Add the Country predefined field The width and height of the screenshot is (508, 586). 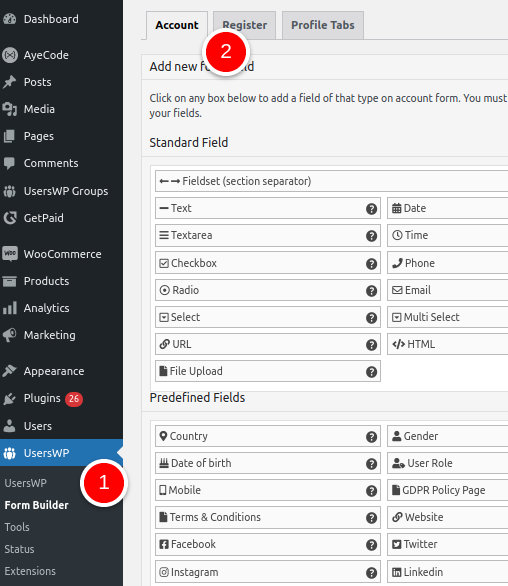(268, 436)
